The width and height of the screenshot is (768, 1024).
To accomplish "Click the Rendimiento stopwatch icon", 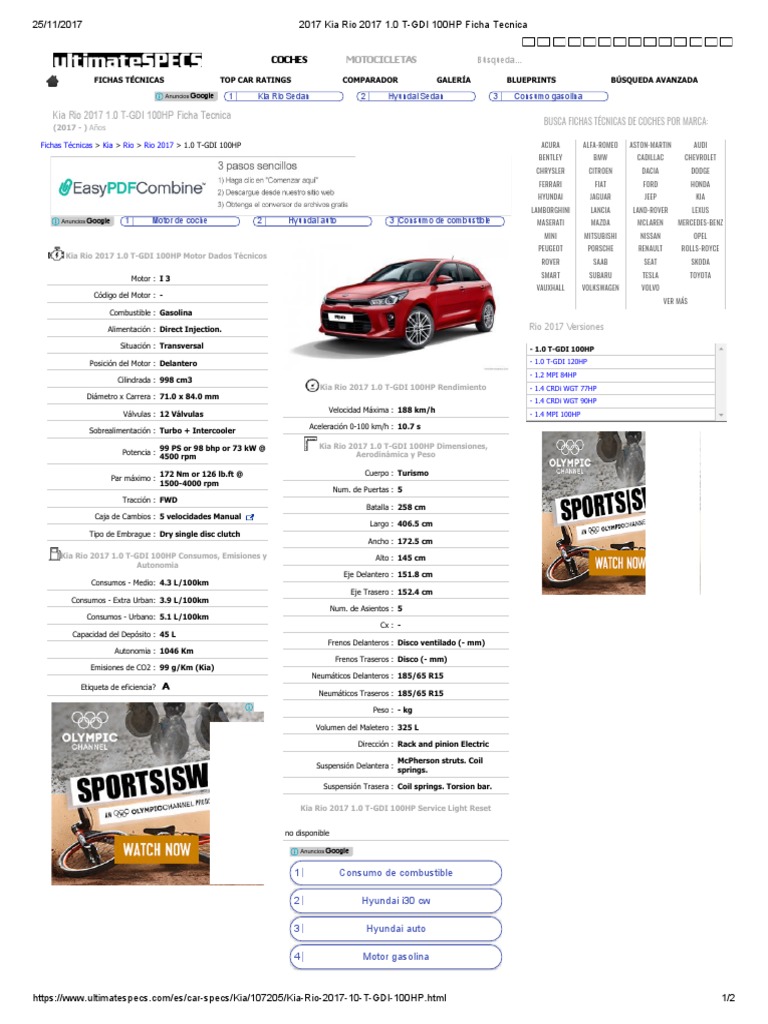I will pyautogui.click(x=312, y=386).
